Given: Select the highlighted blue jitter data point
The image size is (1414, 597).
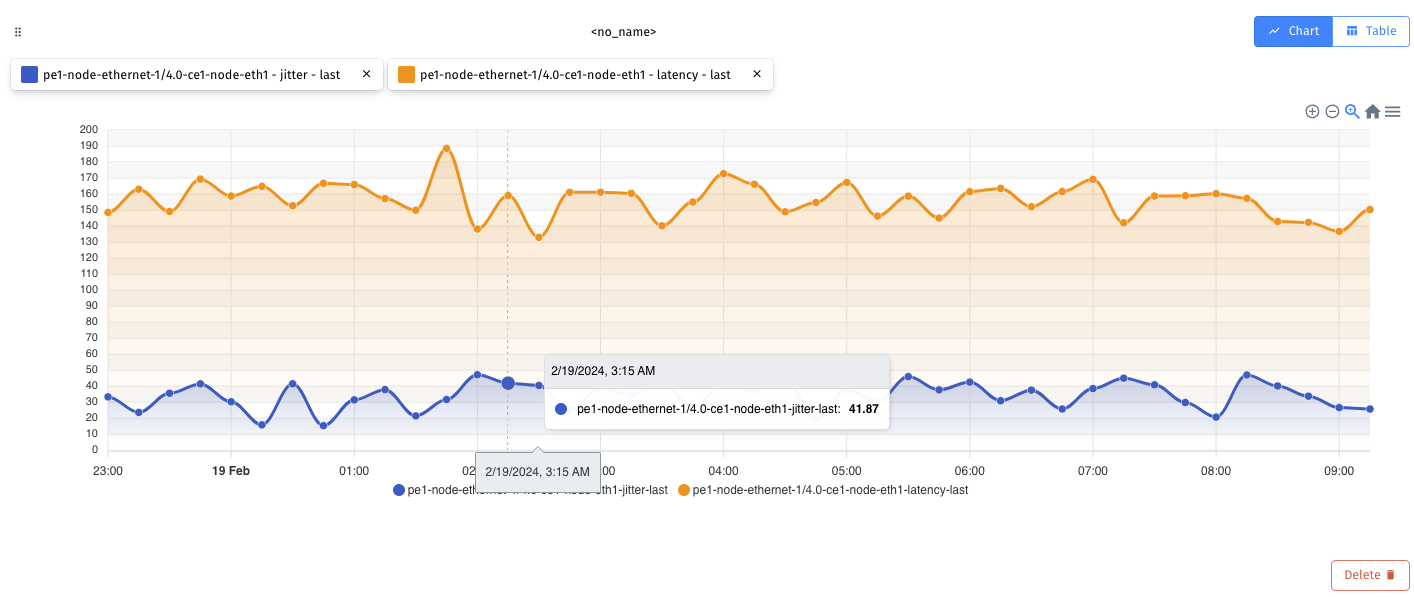Looking at the screenshot, I should coord(507,382).
